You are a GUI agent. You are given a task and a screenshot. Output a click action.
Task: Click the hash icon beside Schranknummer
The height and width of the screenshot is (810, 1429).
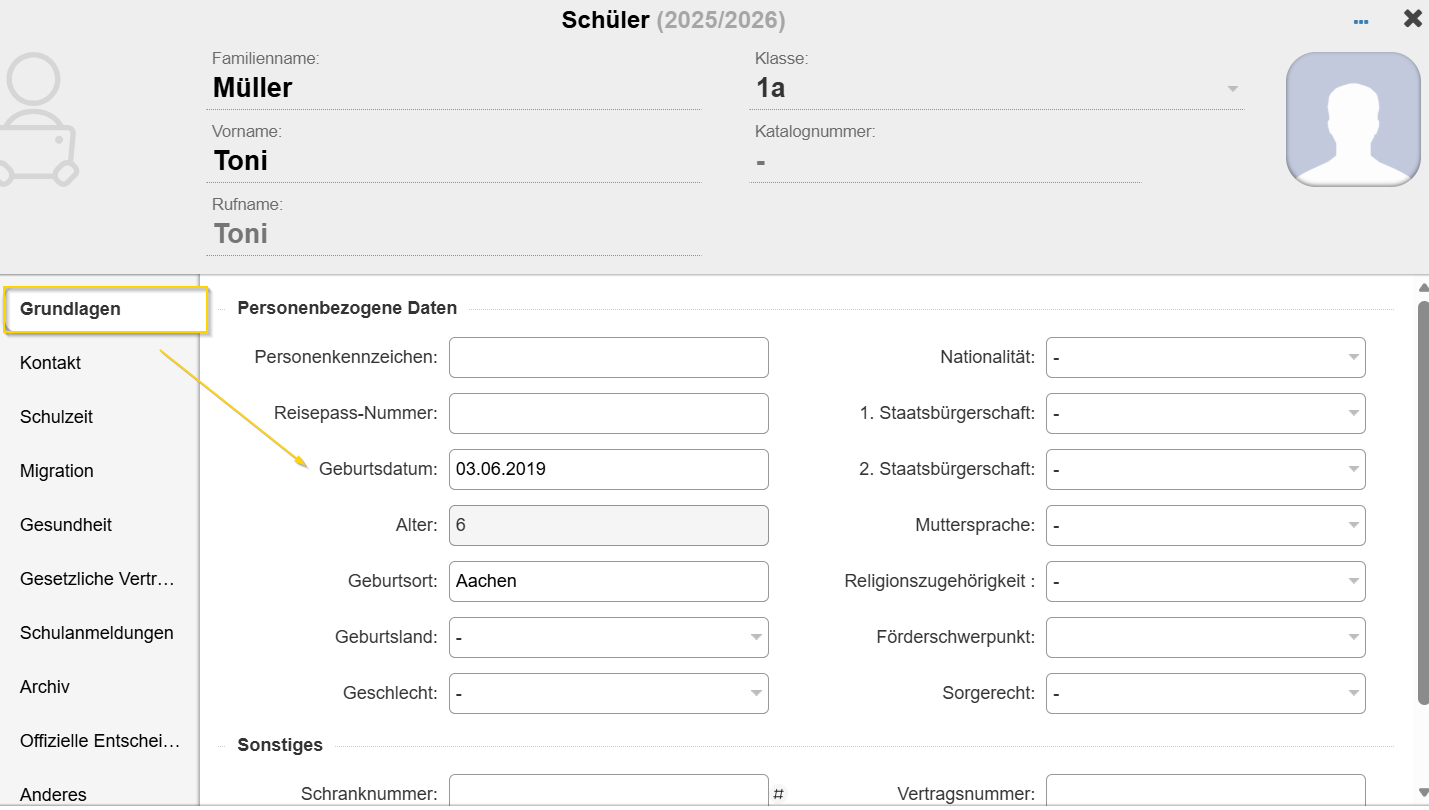[x=778, y=794]
